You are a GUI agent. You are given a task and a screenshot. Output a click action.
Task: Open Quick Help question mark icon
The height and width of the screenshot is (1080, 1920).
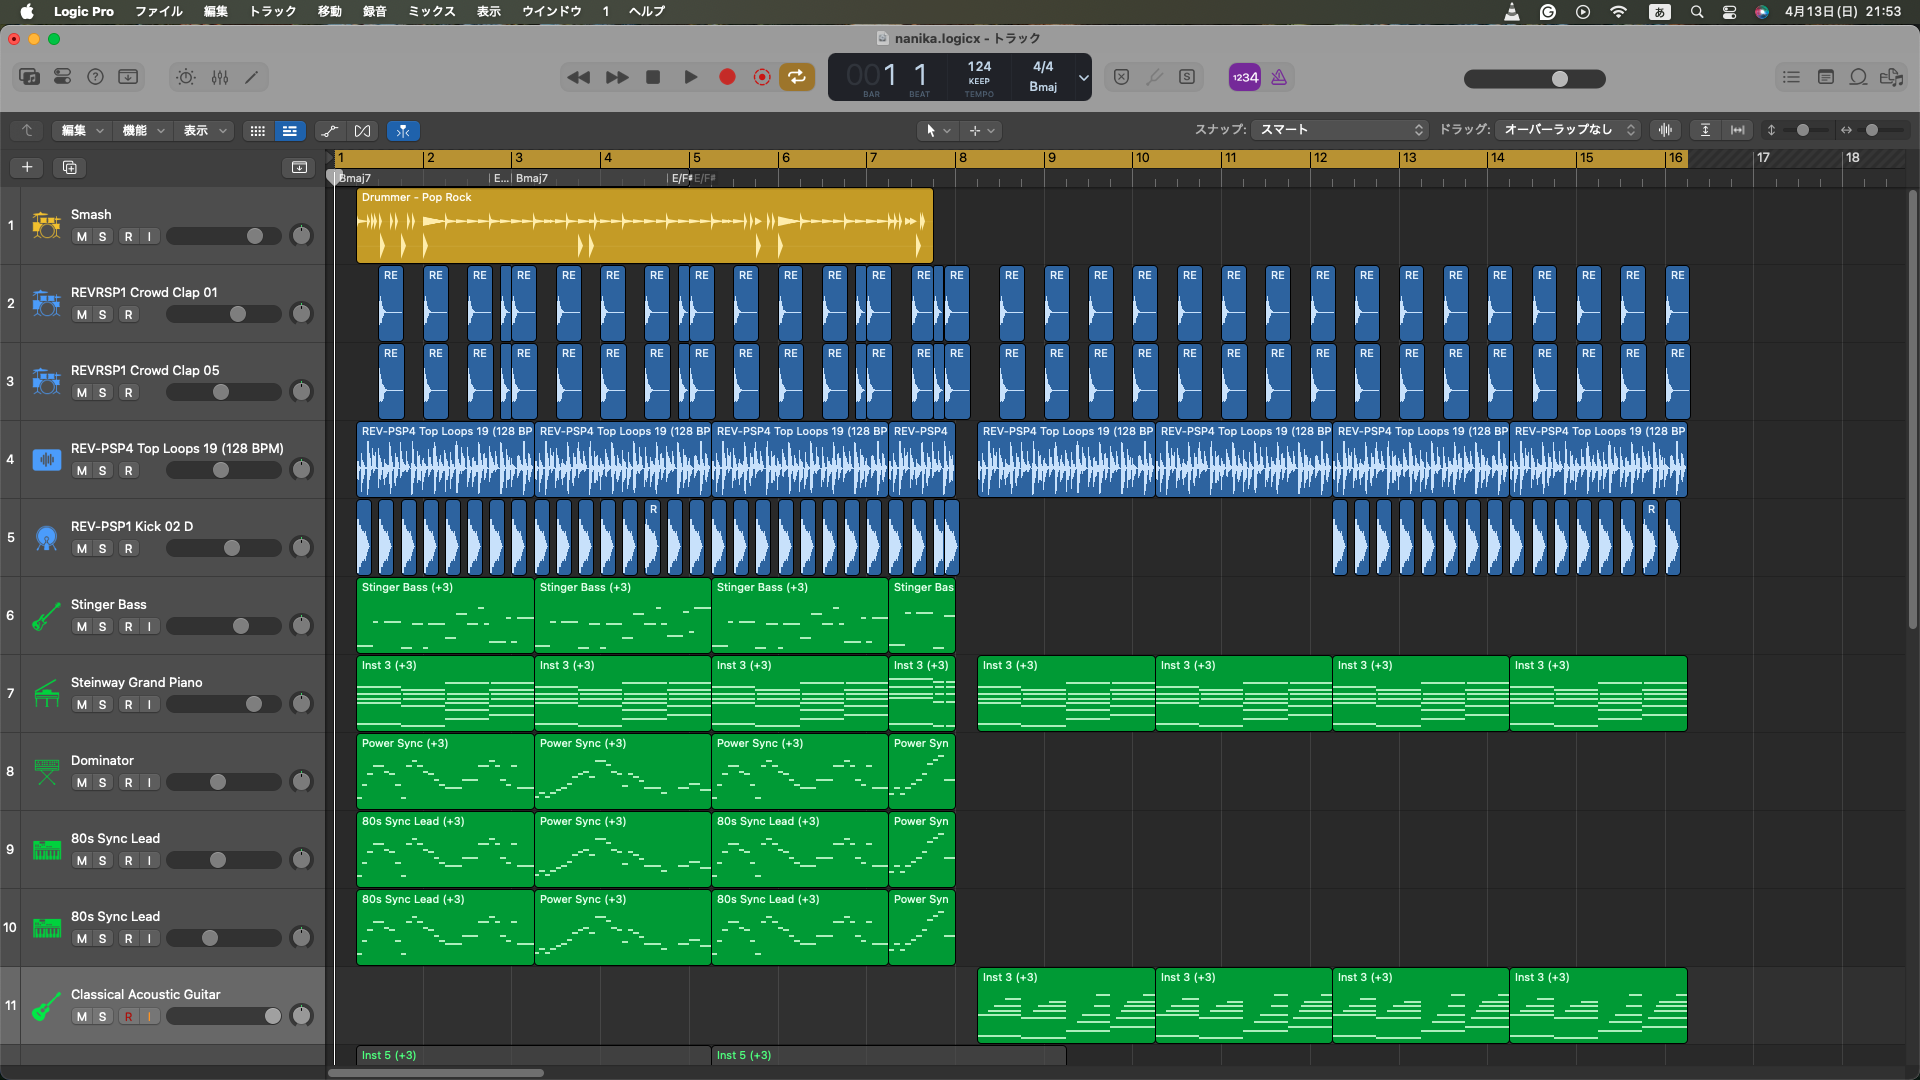point(95,77)
